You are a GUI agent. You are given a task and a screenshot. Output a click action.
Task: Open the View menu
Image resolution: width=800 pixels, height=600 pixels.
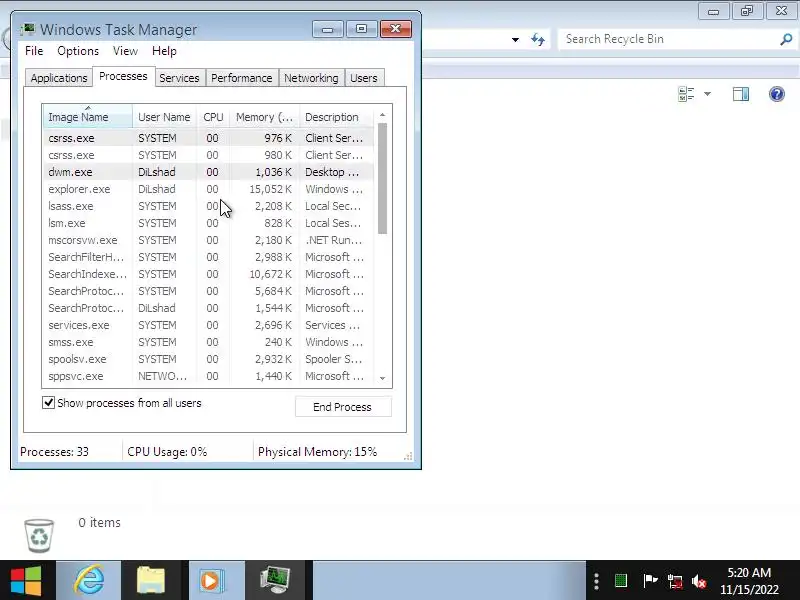(x=125, y=51)
